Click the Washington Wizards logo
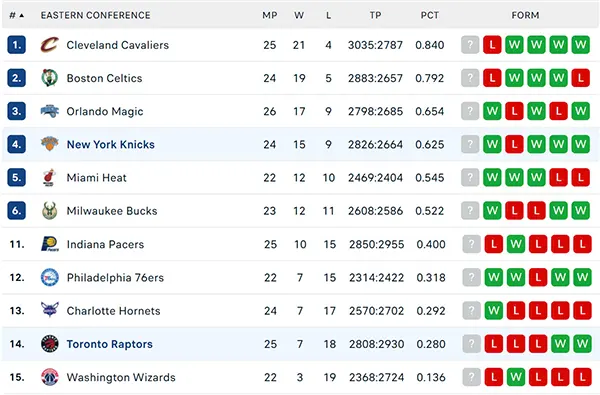The width and height of the screenshot is (600, 395). (x=50, y=377)
